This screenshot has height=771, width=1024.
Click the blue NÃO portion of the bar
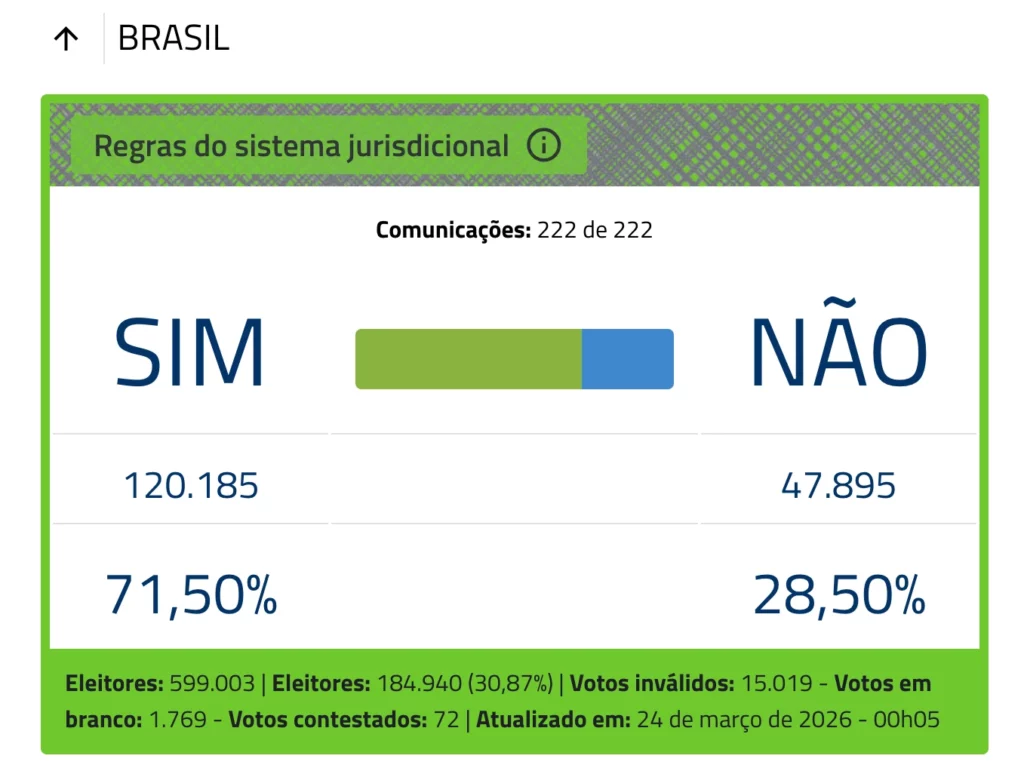tap(627, 359)
